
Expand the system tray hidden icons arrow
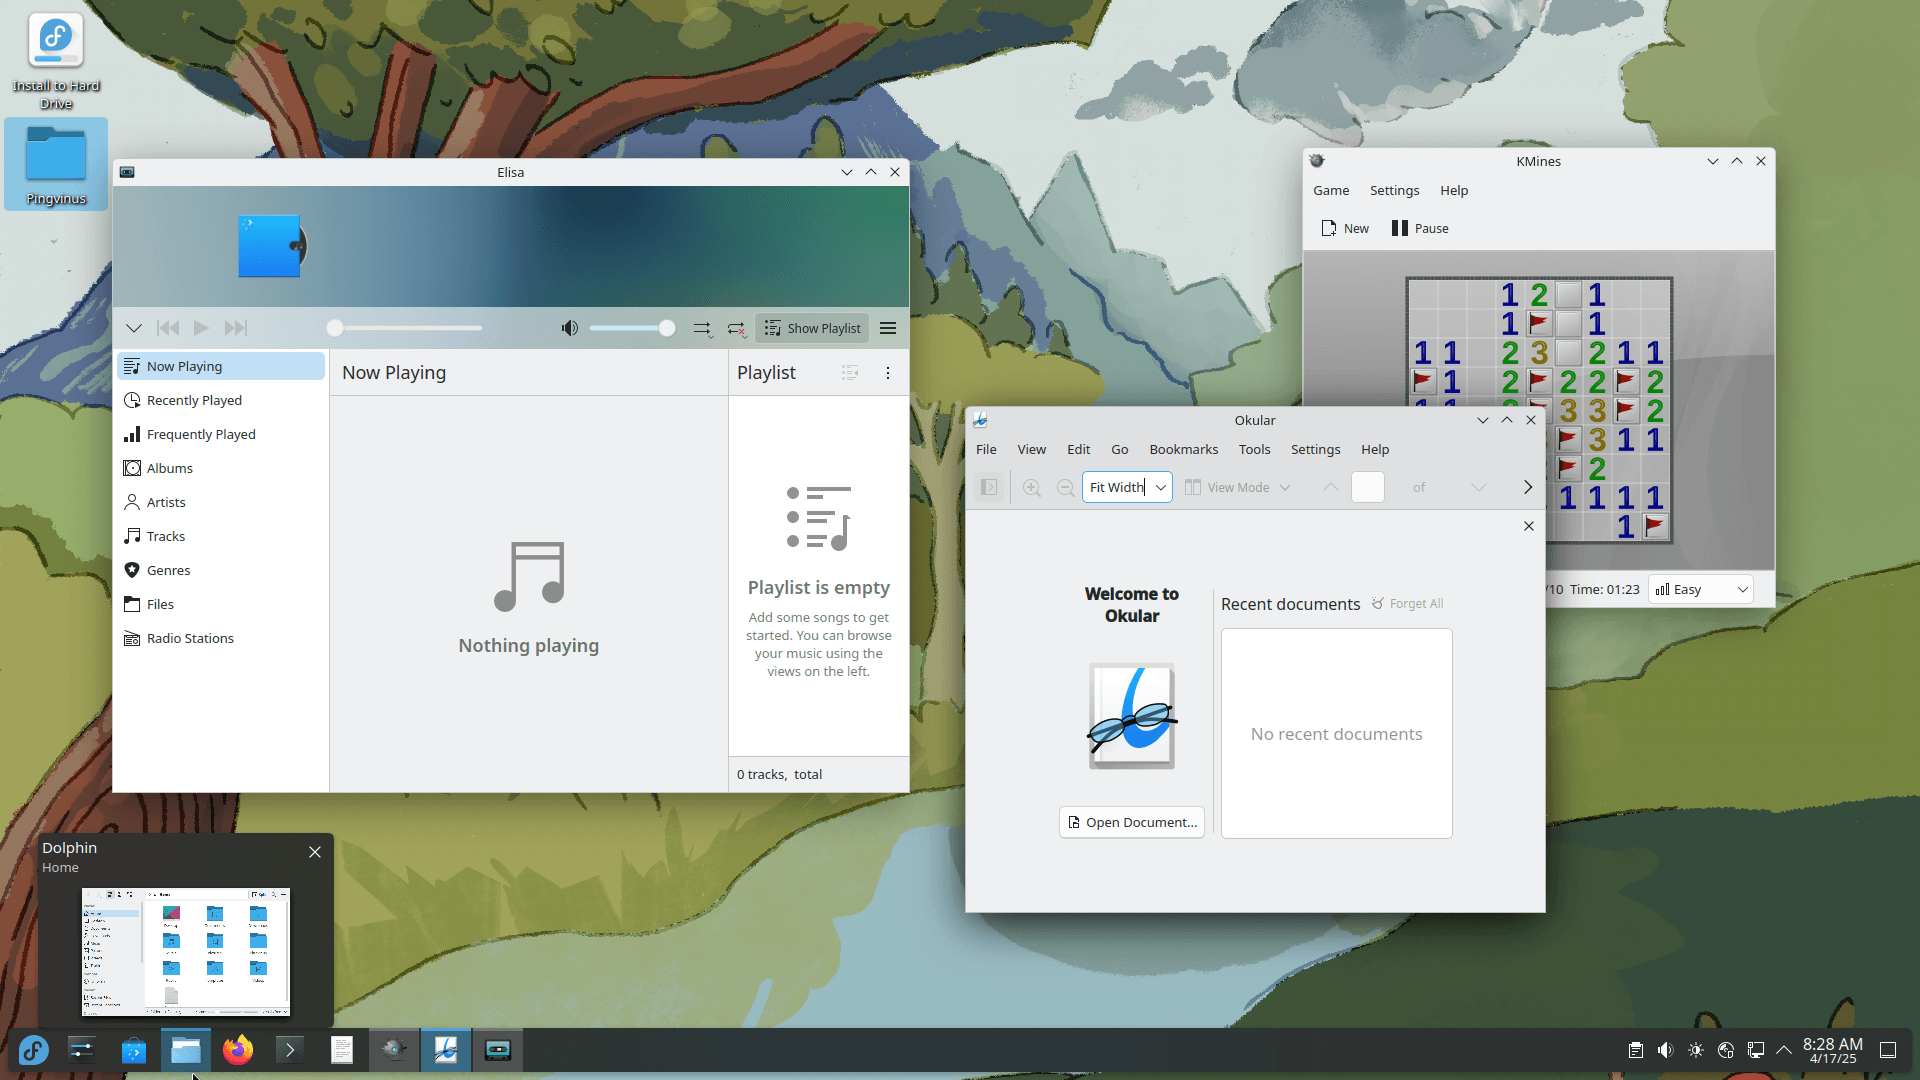tap(1784, 1050)
